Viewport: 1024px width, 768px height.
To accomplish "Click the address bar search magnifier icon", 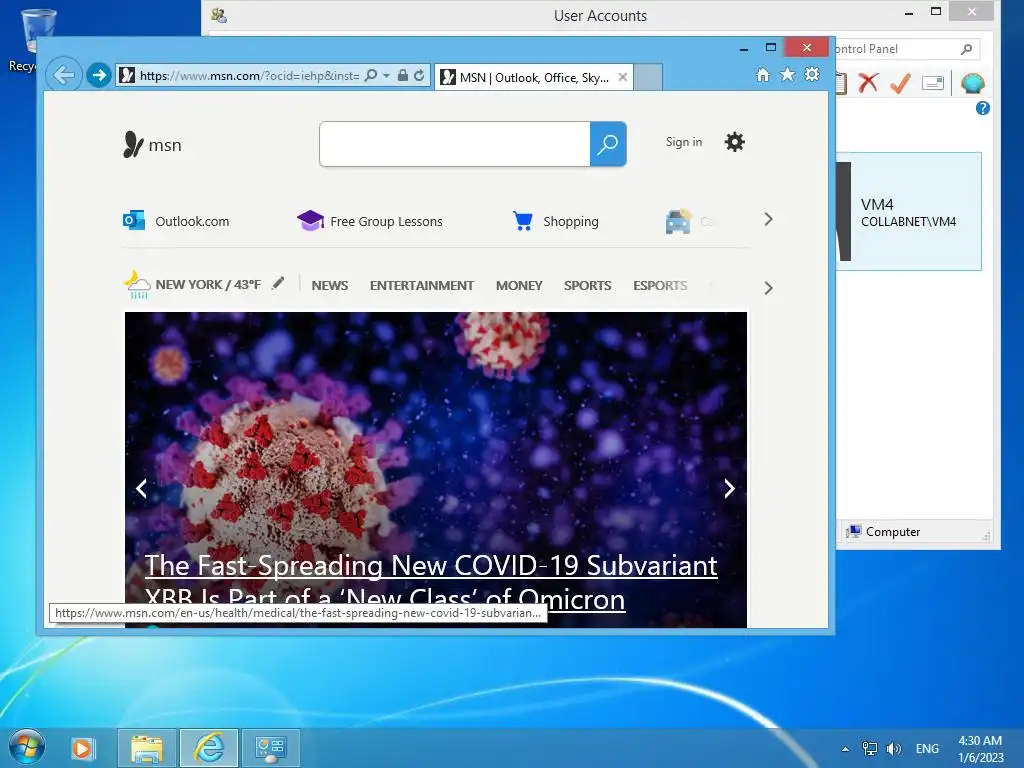I will pos(370,75).
